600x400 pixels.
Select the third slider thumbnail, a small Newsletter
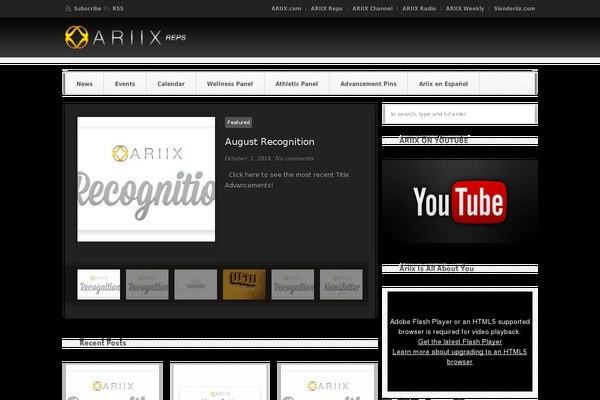click(x=196, y=284)
